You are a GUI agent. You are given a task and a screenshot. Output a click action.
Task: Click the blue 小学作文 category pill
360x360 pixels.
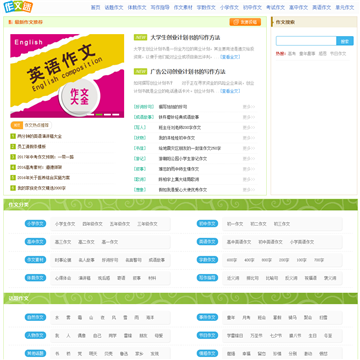[x=35, y=223]
